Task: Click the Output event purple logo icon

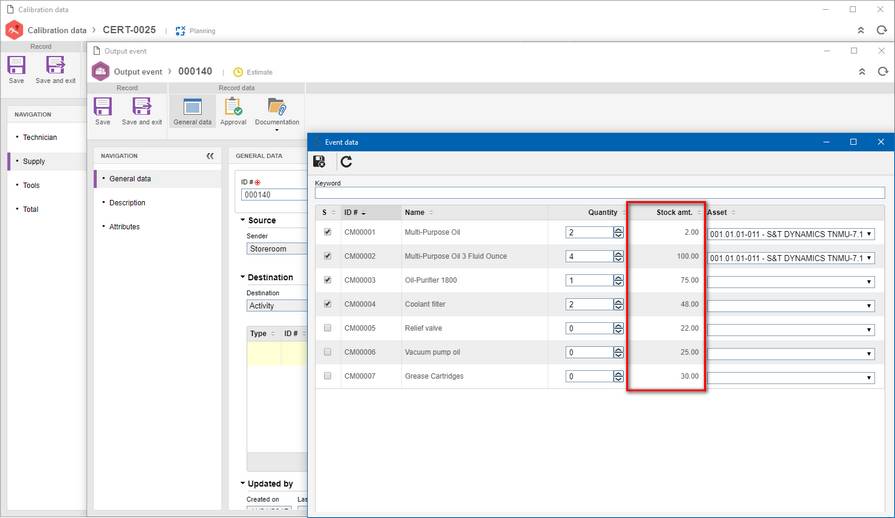Action: click(x=100, y=71)
